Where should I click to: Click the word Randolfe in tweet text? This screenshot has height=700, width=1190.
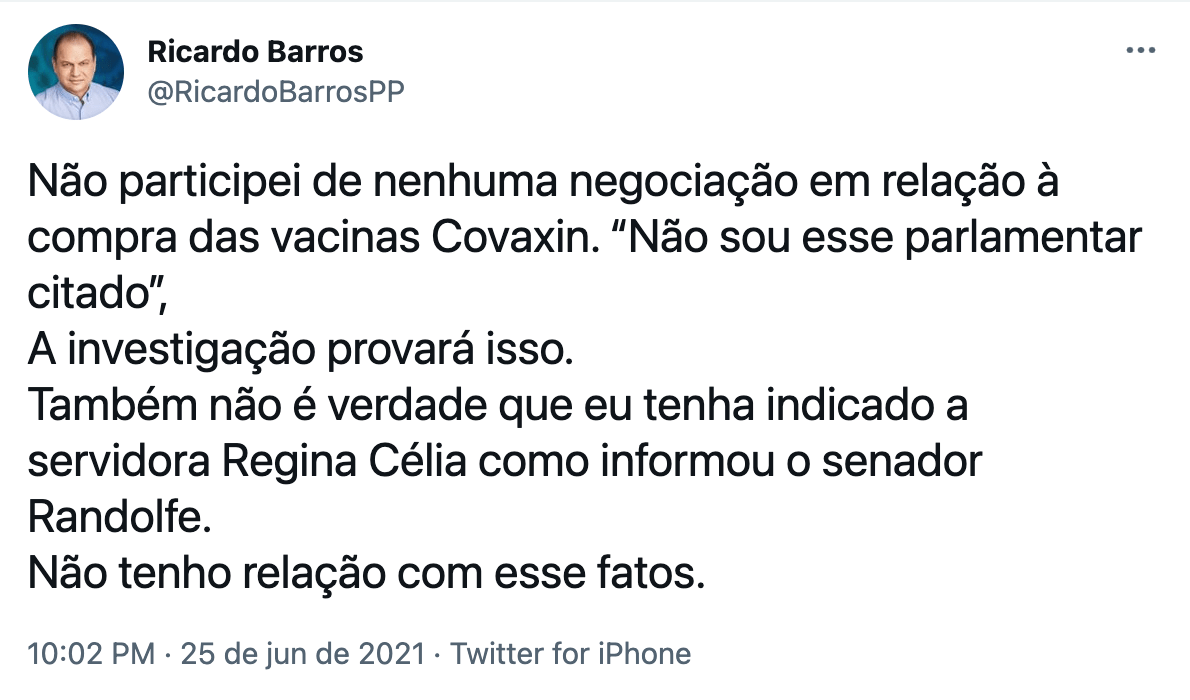pyautogui.click(x=119, y=519)
